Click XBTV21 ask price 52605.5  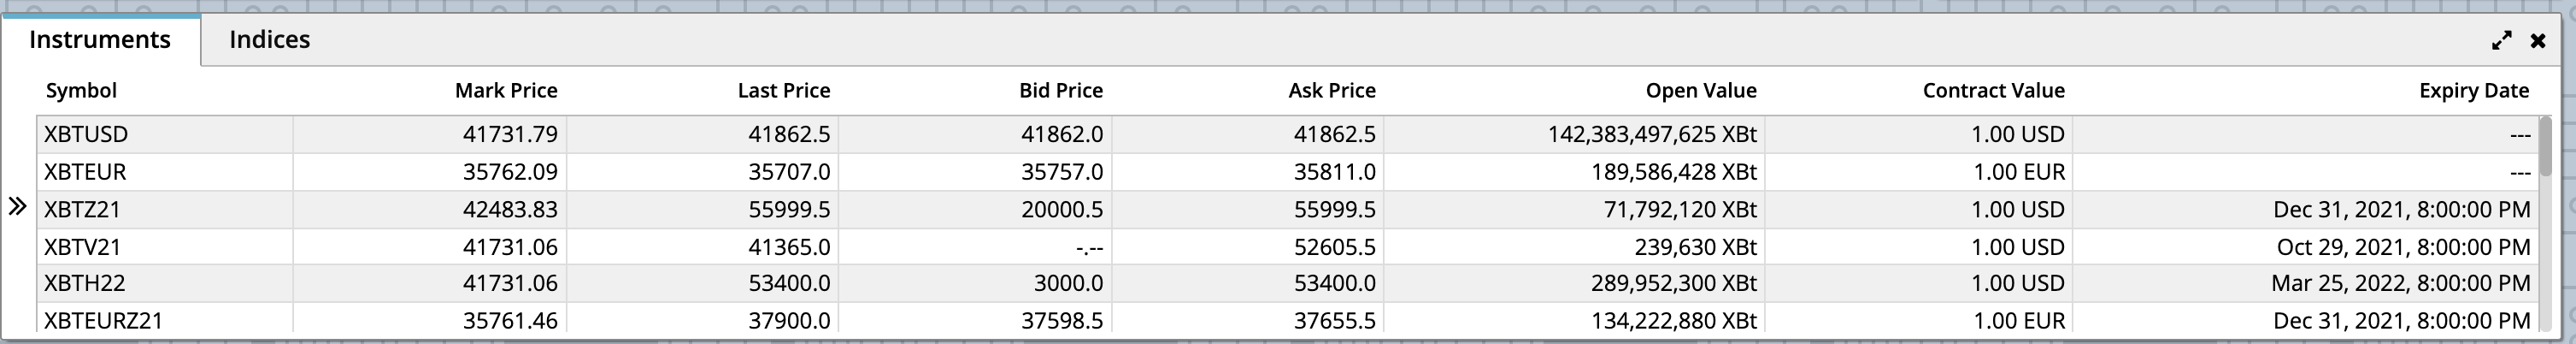click(x=1335, y=246)
